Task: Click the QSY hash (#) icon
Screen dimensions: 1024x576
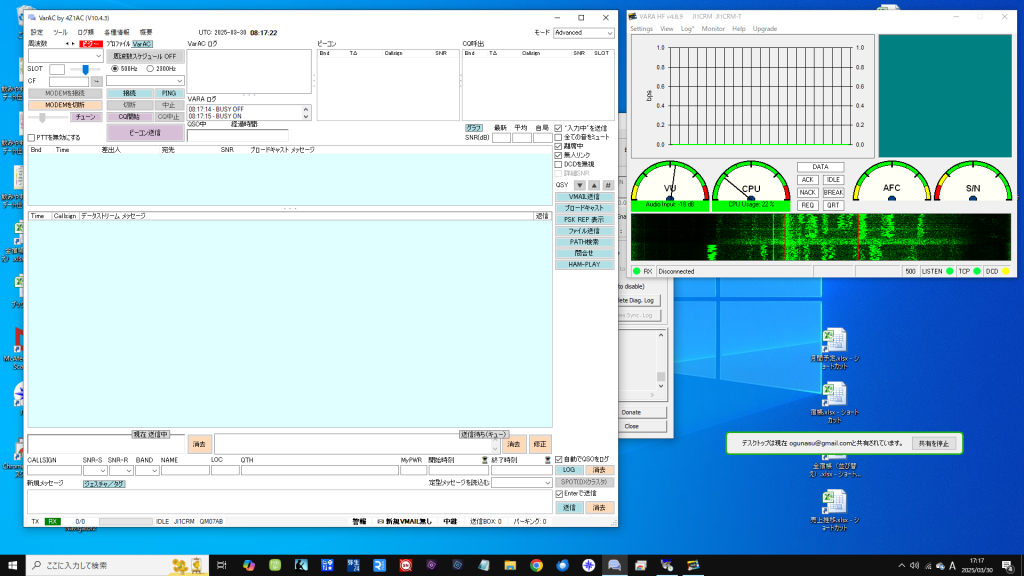Action: pos(608,185)
